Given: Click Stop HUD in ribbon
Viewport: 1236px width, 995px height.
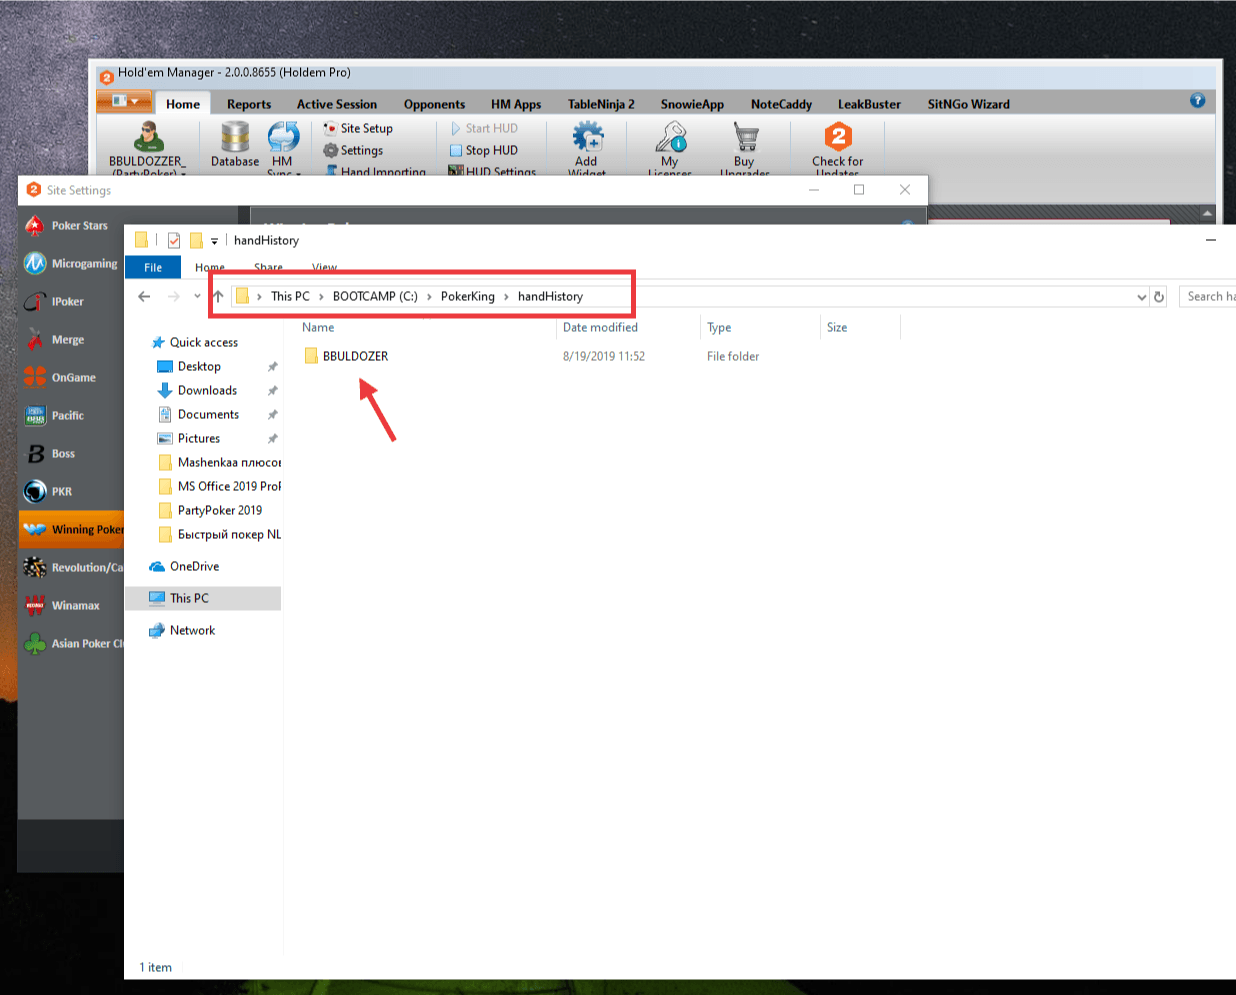Looking at the screenshot, I should click(484, 150).
